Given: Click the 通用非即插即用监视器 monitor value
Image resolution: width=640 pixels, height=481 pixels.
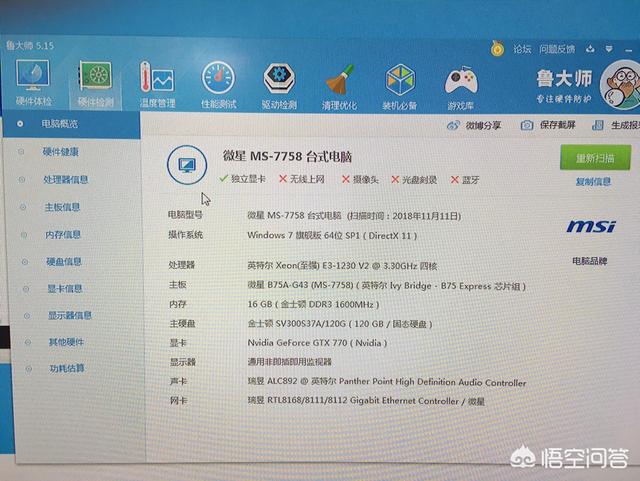Looking at the screenshot, I should pyautogui.click(x=289, y=362).
